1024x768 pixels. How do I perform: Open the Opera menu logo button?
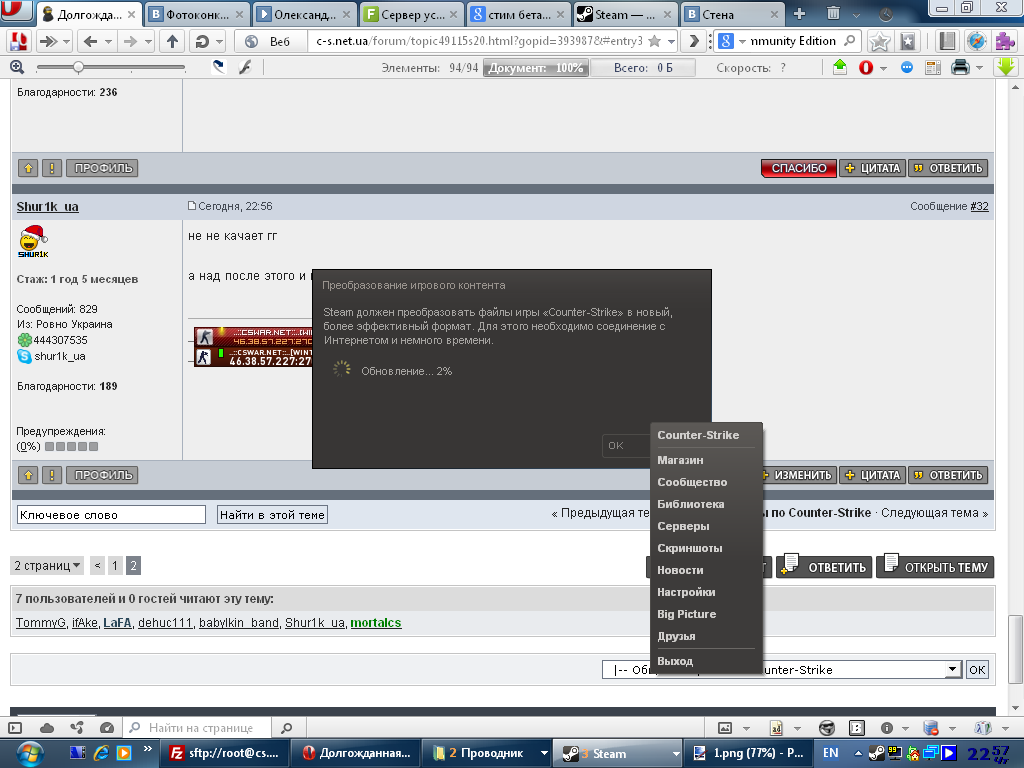(x=16, y=10)
